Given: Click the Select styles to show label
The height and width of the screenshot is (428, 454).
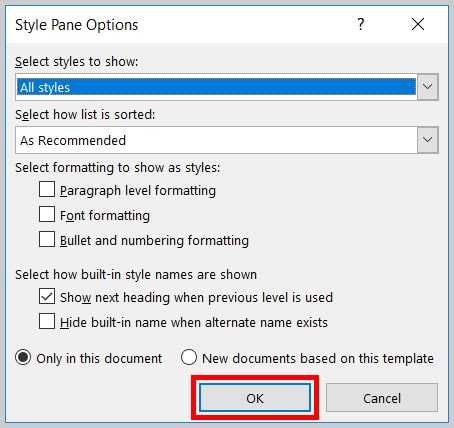Looking at the screenshot, I should (77, 62).
